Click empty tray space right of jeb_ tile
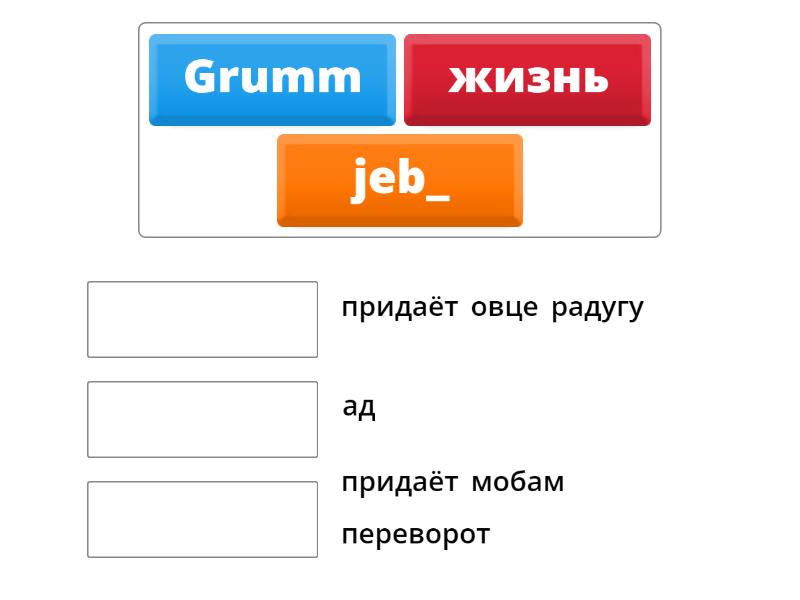 (590, 182)
